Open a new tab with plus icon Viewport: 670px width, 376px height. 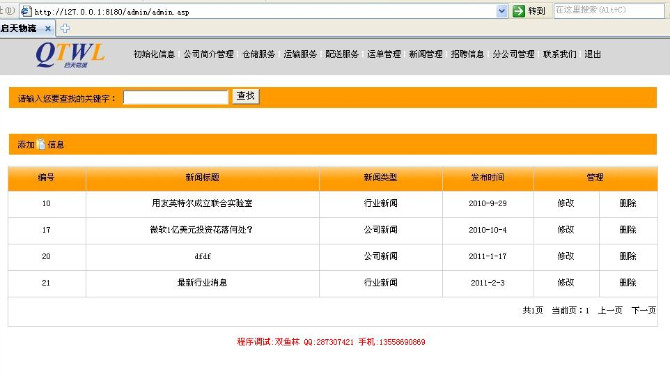65,29
